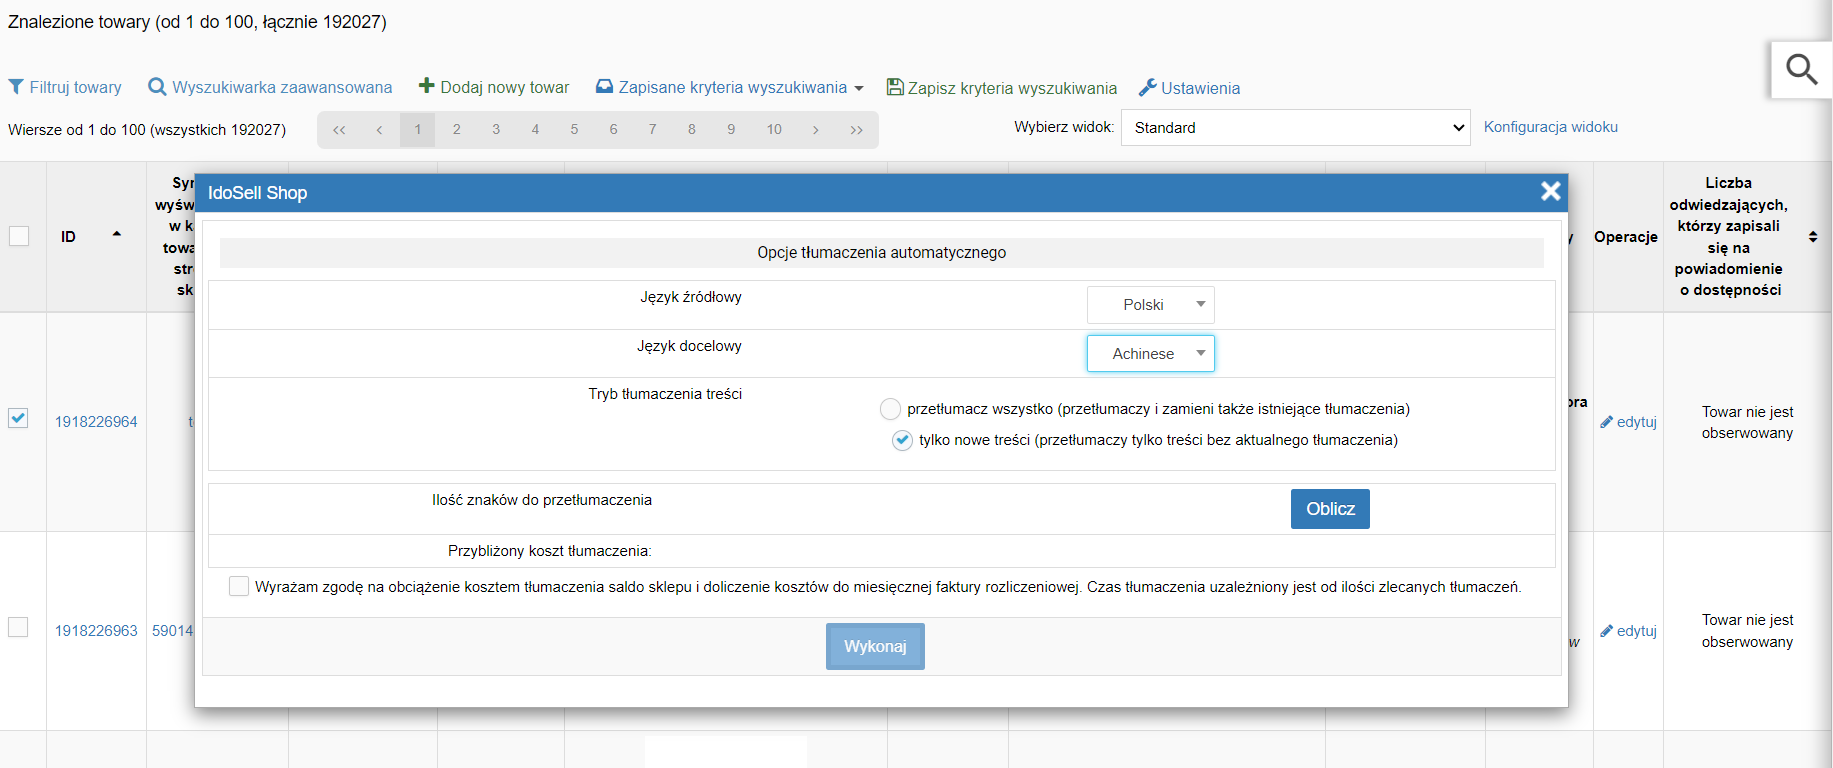
Task: Select tylko nowe treści radio option
Action: coord(902,440)
